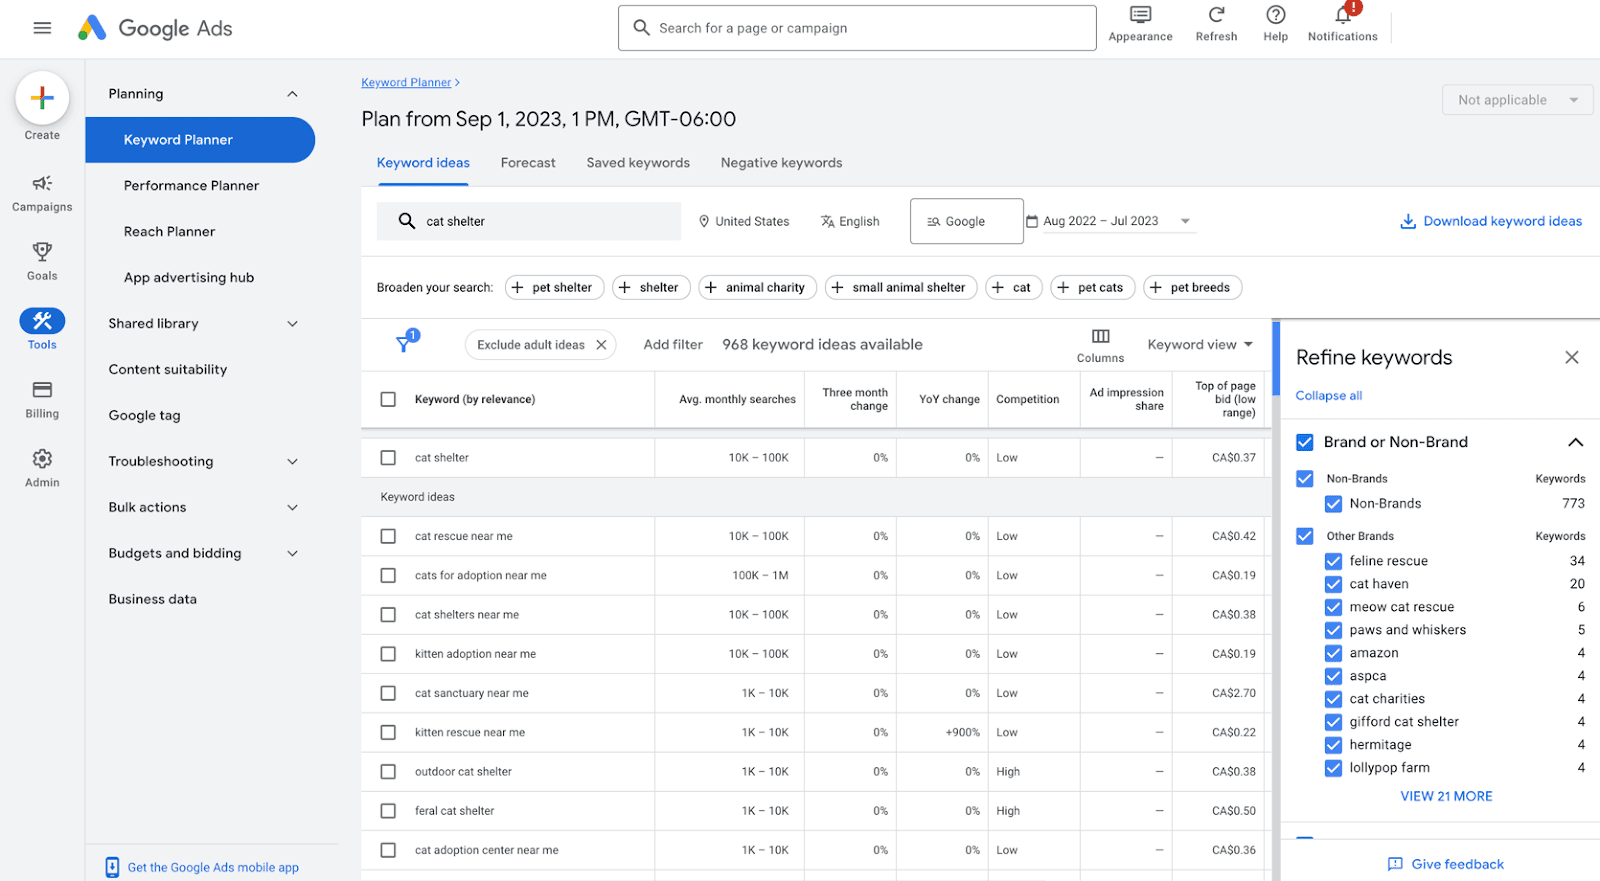Open Columns selector
Image resolution: width=1600 pixels, height=881 pixels.
[1100, 345]
